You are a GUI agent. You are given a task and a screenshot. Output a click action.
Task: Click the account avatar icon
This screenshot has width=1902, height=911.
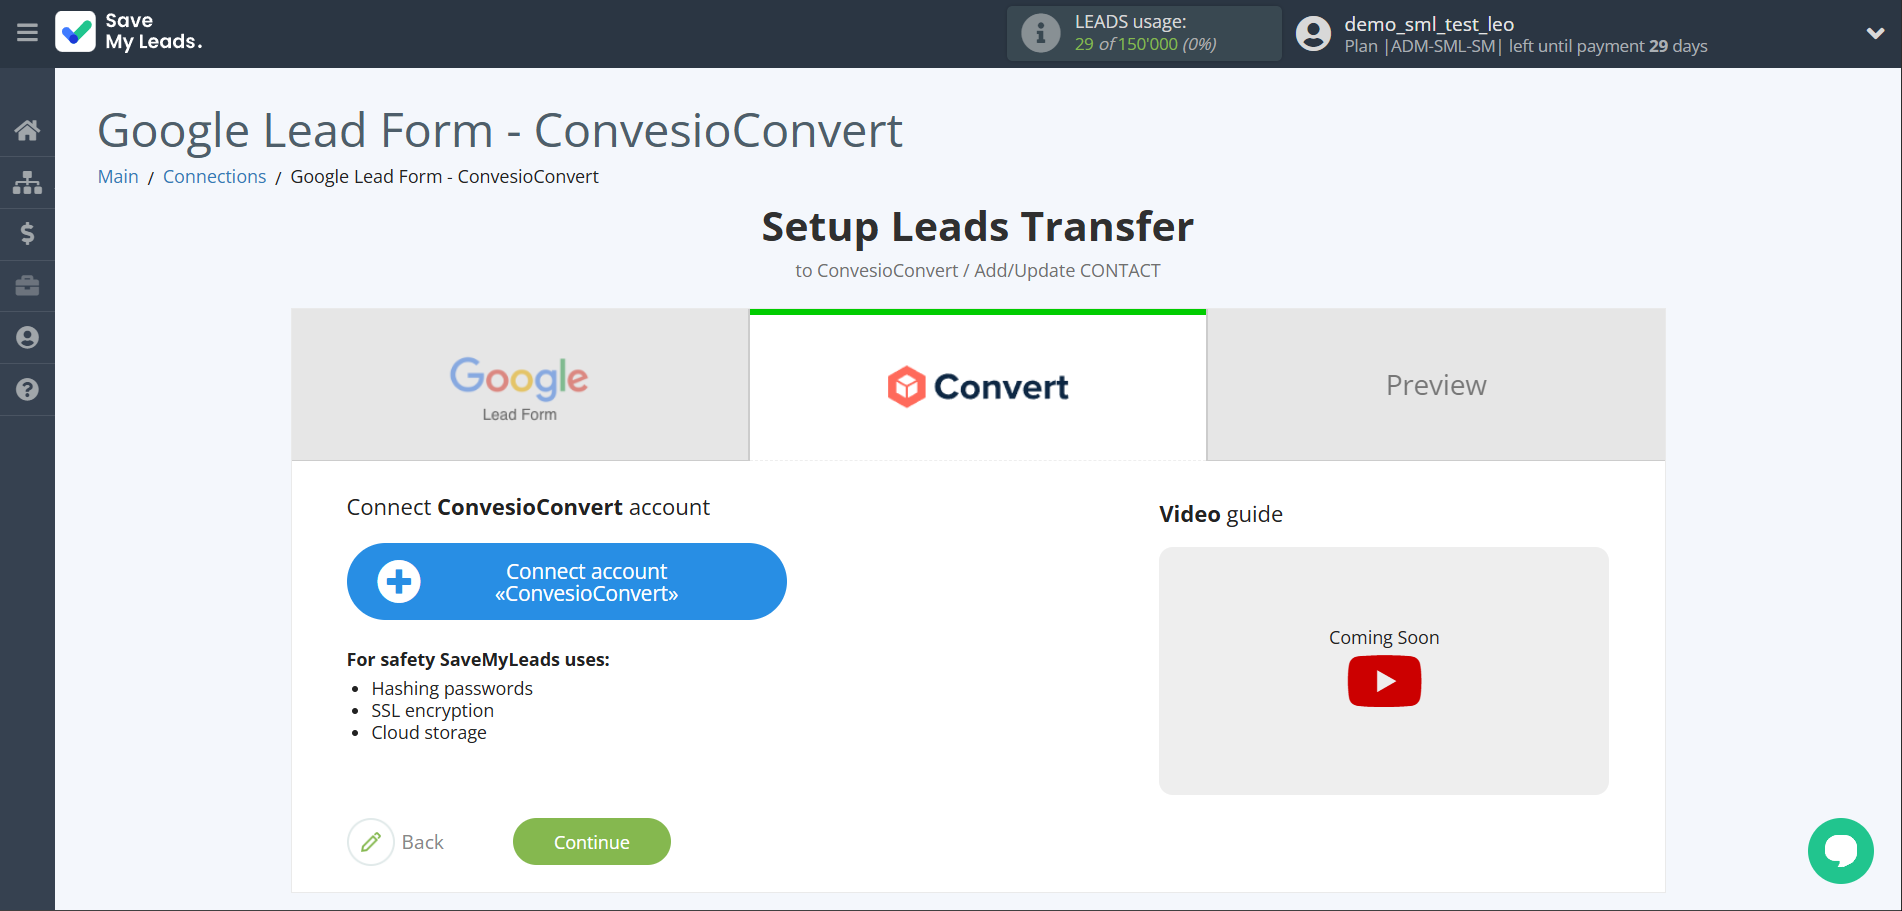[1313, 33]
